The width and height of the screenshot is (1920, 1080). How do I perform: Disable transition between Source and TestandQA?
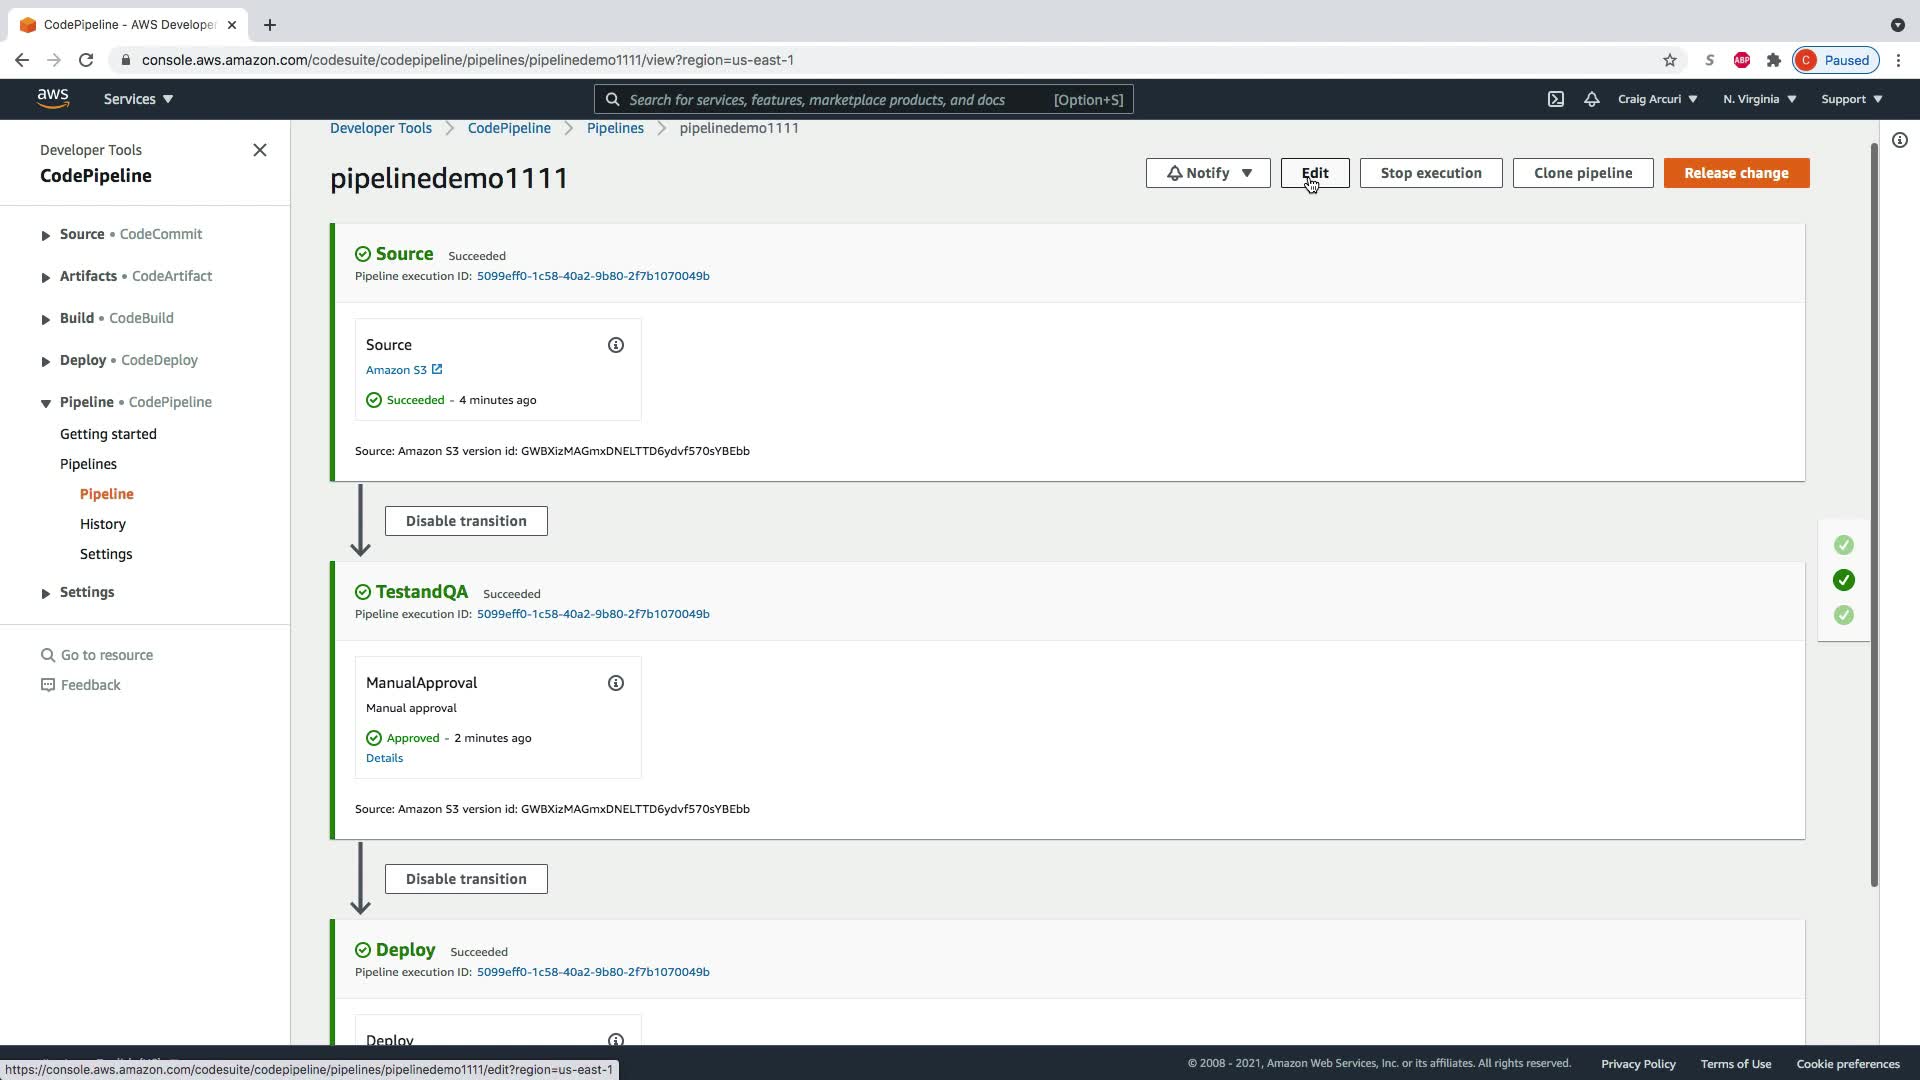[x=466, y=521]
